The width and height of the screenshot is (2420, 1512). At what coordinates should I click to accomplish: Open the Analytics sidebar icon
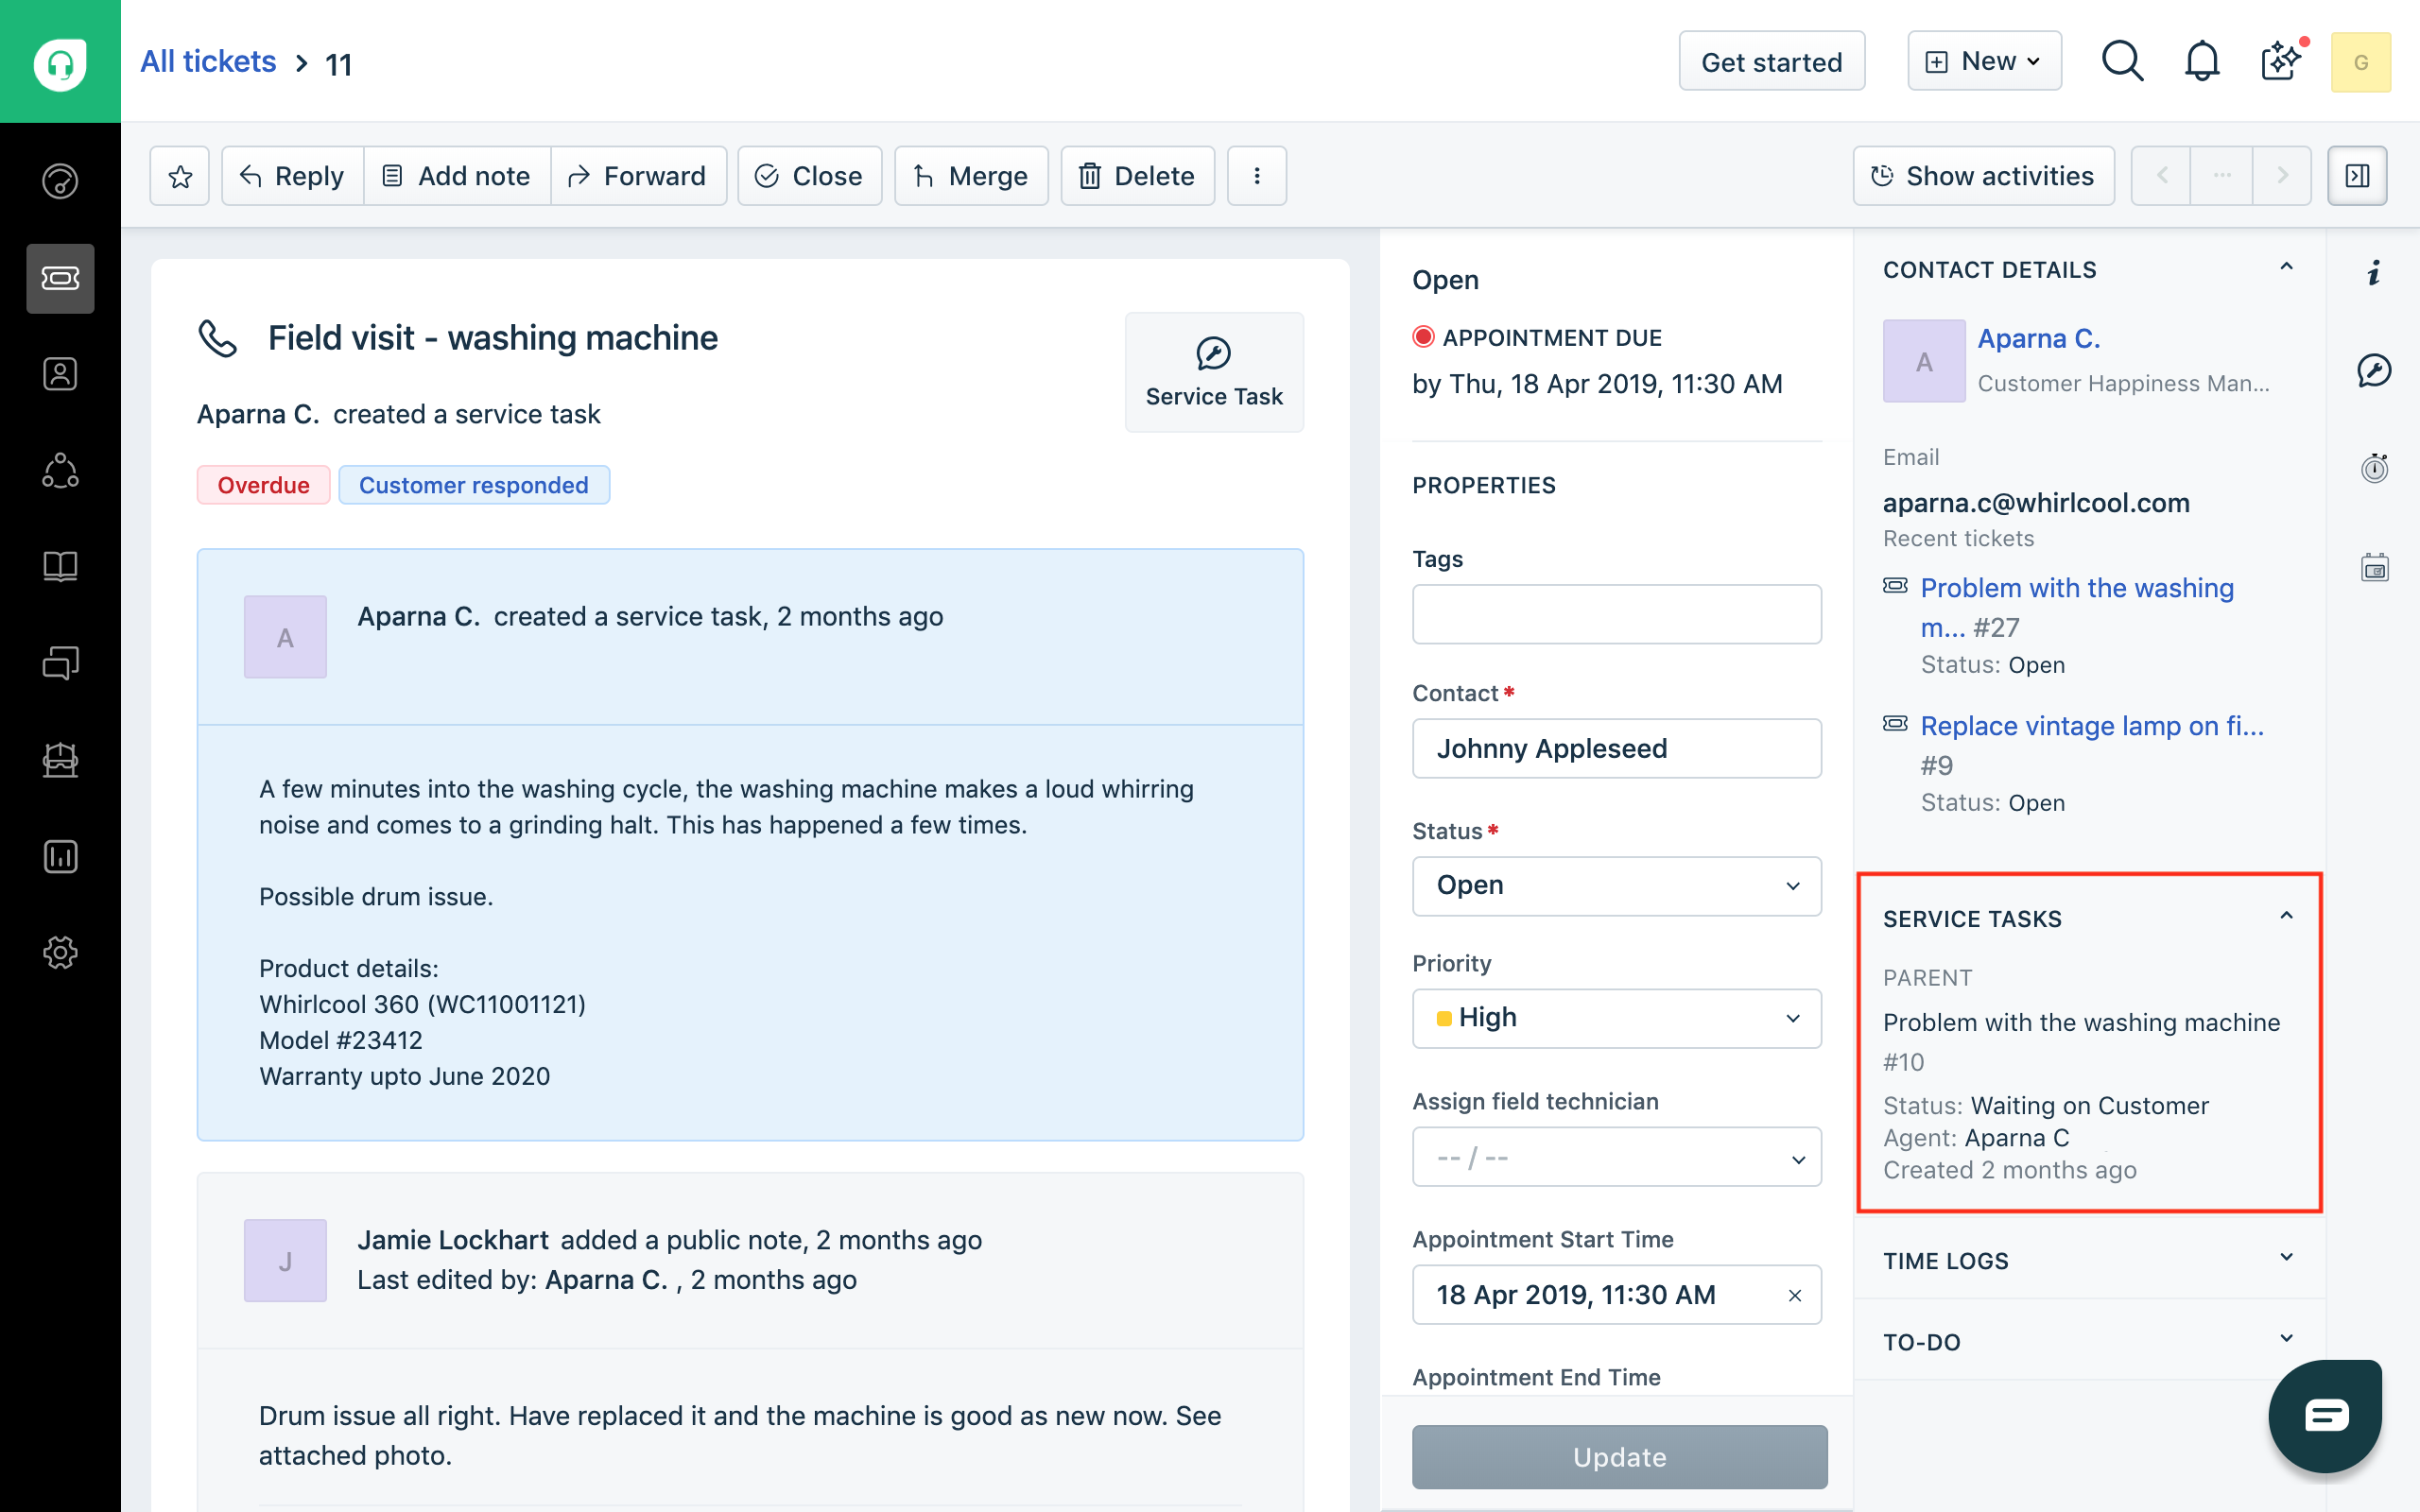60,856
